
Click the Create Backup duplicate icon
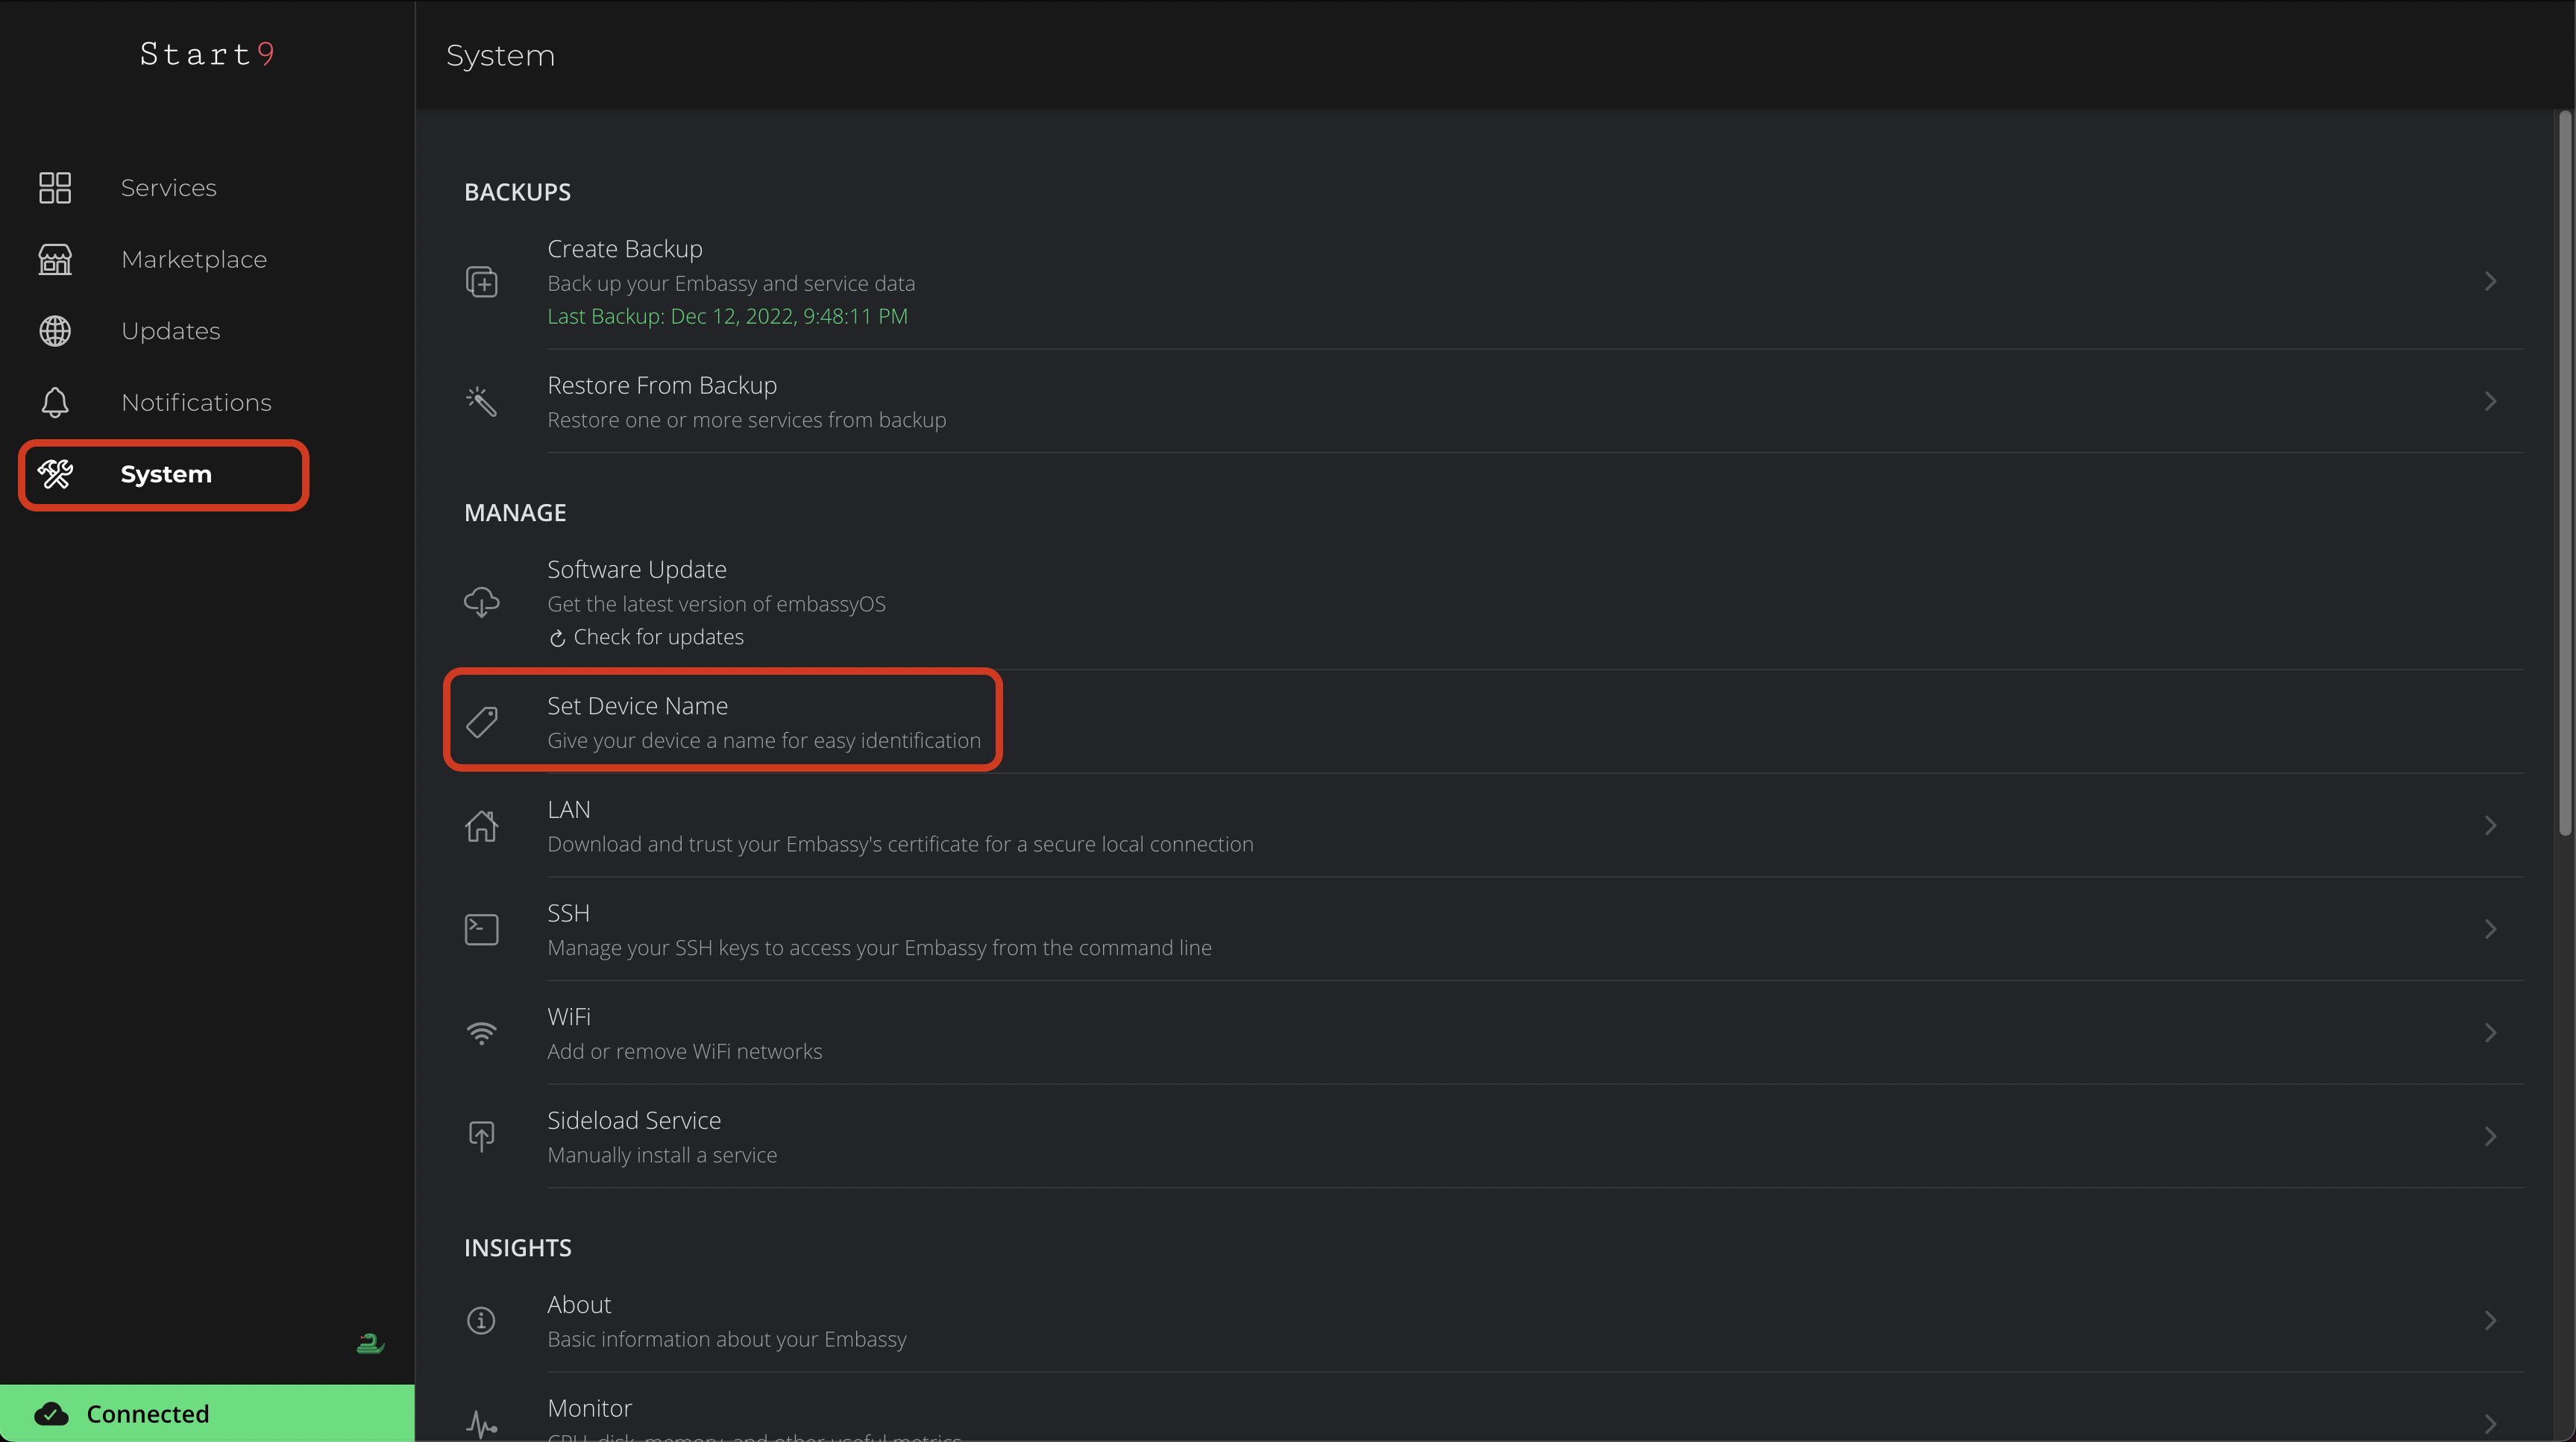(x=482, y=282)
